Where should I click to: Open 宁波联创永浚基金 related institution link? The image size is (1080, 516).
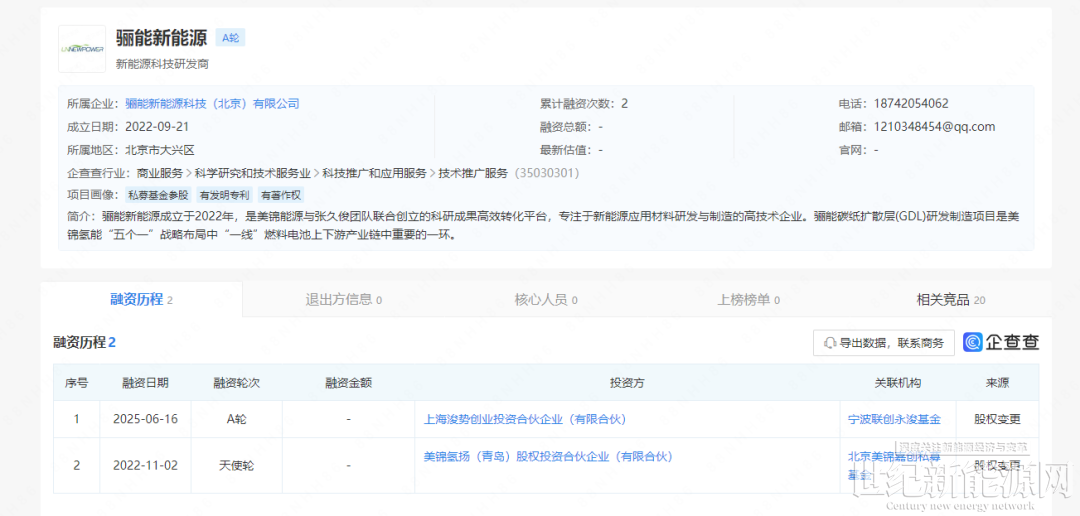(895, 419)
